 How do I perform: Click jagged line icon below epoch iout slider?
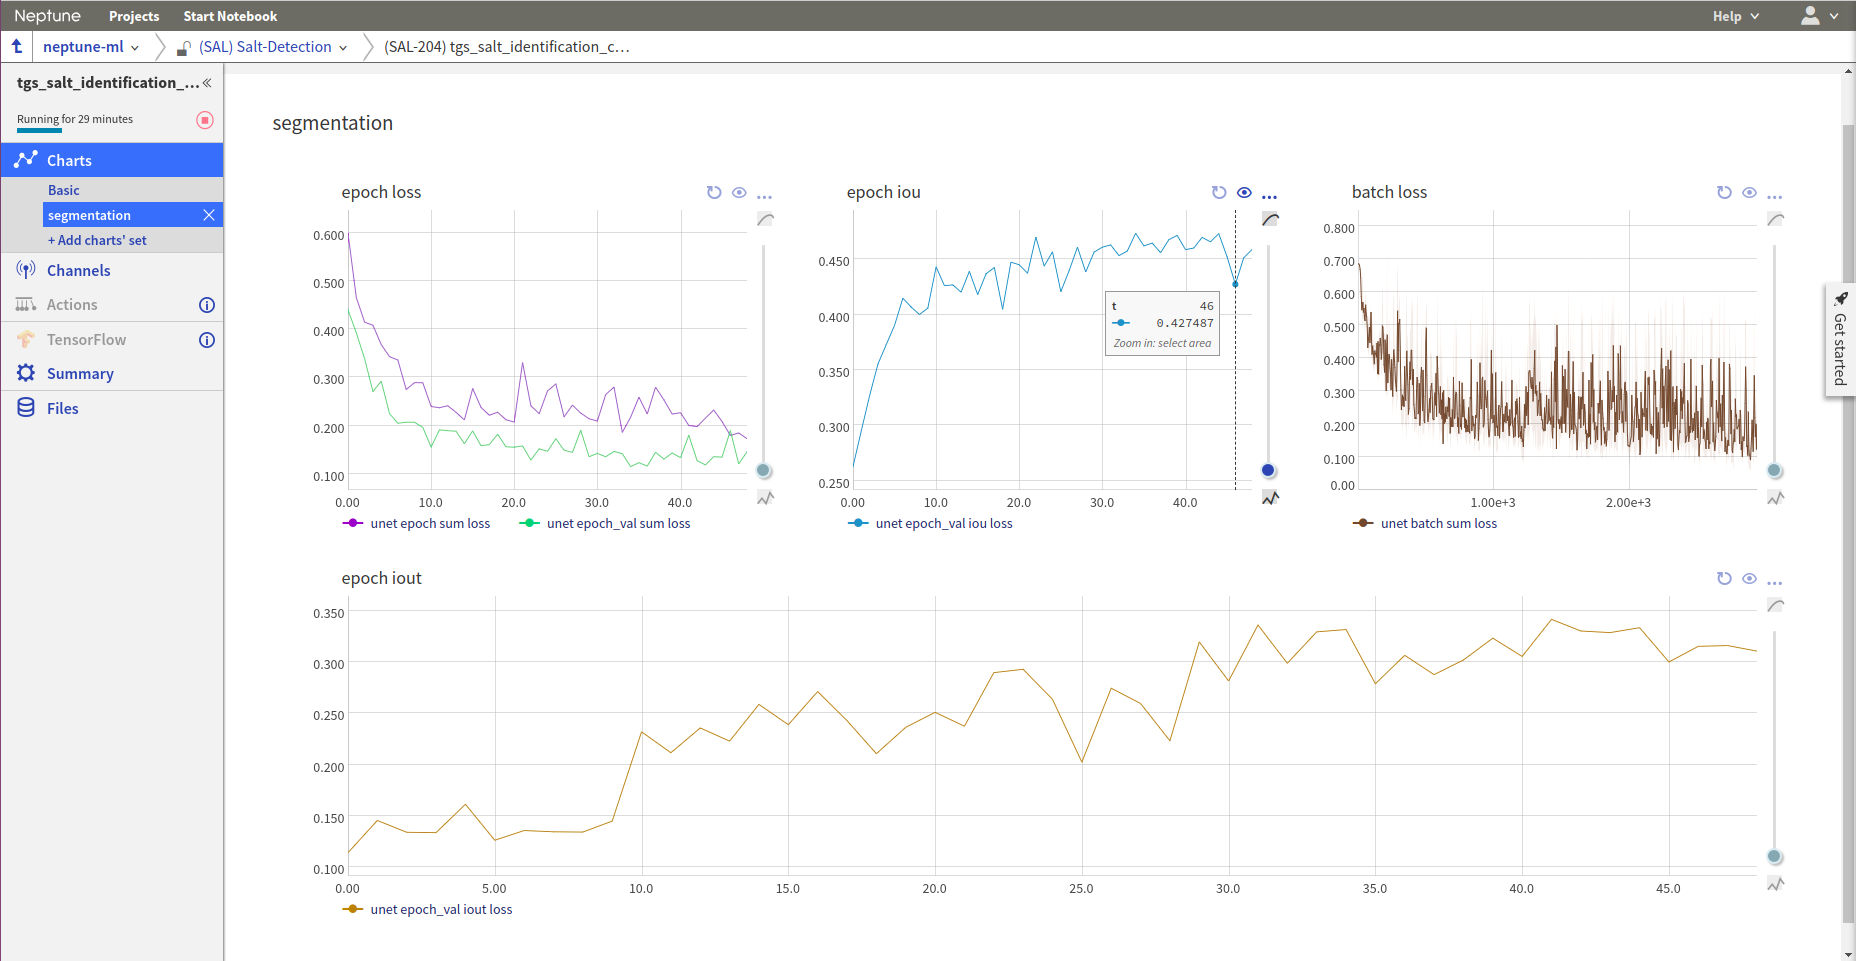coord(1775,884)
